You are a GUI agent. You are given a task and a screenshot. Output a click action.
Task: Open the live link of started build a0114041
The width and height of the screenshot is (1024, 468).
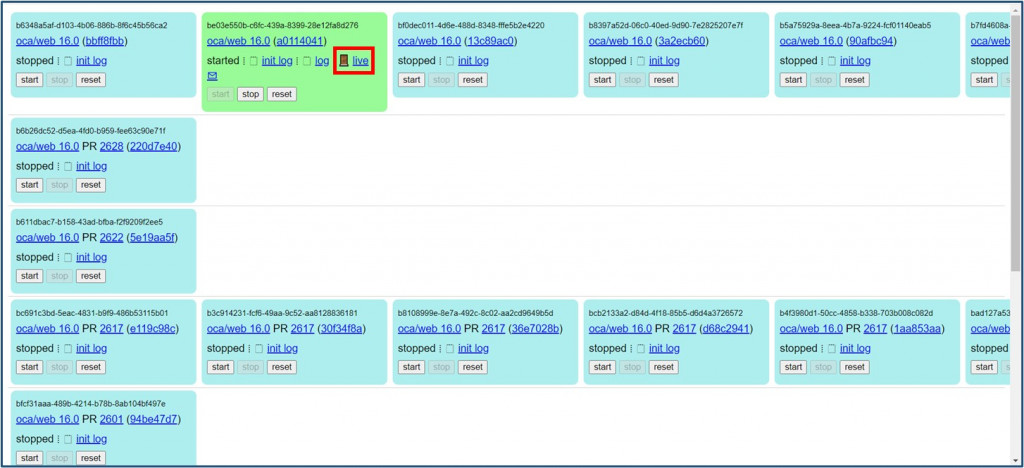(360, 61)
